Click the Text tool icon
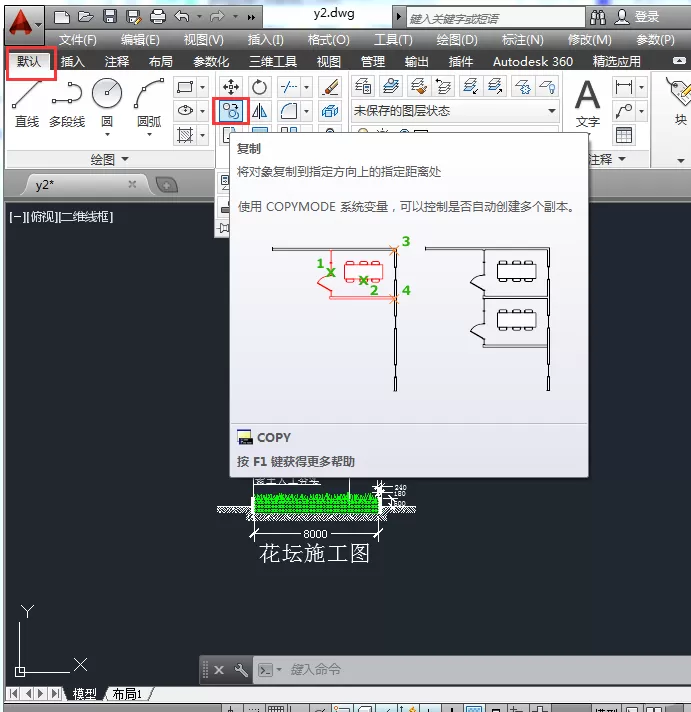Viewport: 691px width, 712px height. (587, 103)
